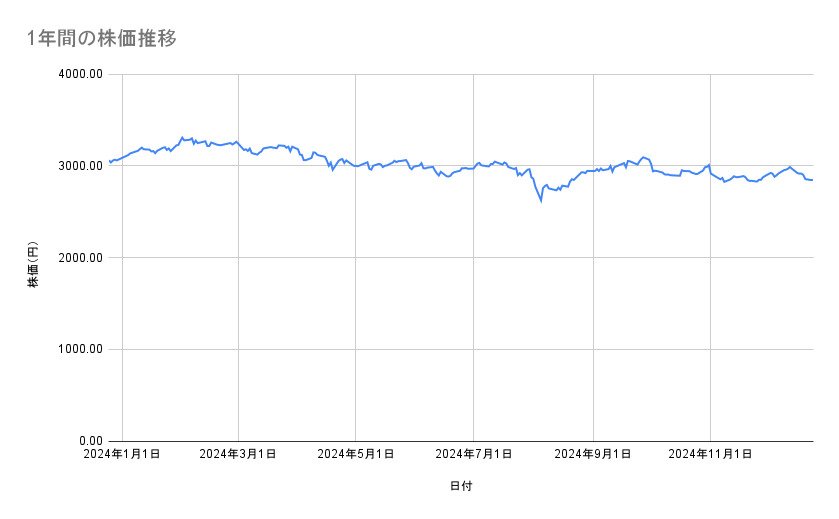Click the highest peak of the blue line
This screenshot has width=839, height=519.
[182, 137]
